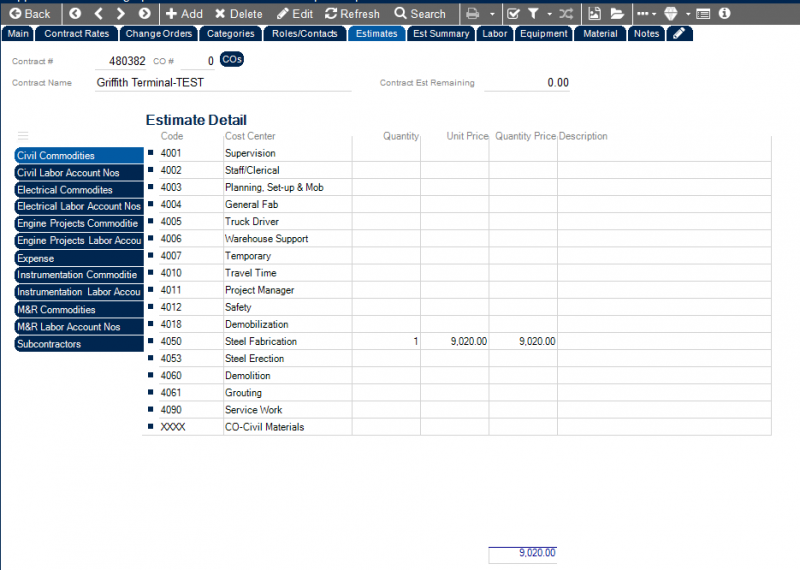
Task: Select Instrumentation Labor Accou category
Action: pos(79,292)
